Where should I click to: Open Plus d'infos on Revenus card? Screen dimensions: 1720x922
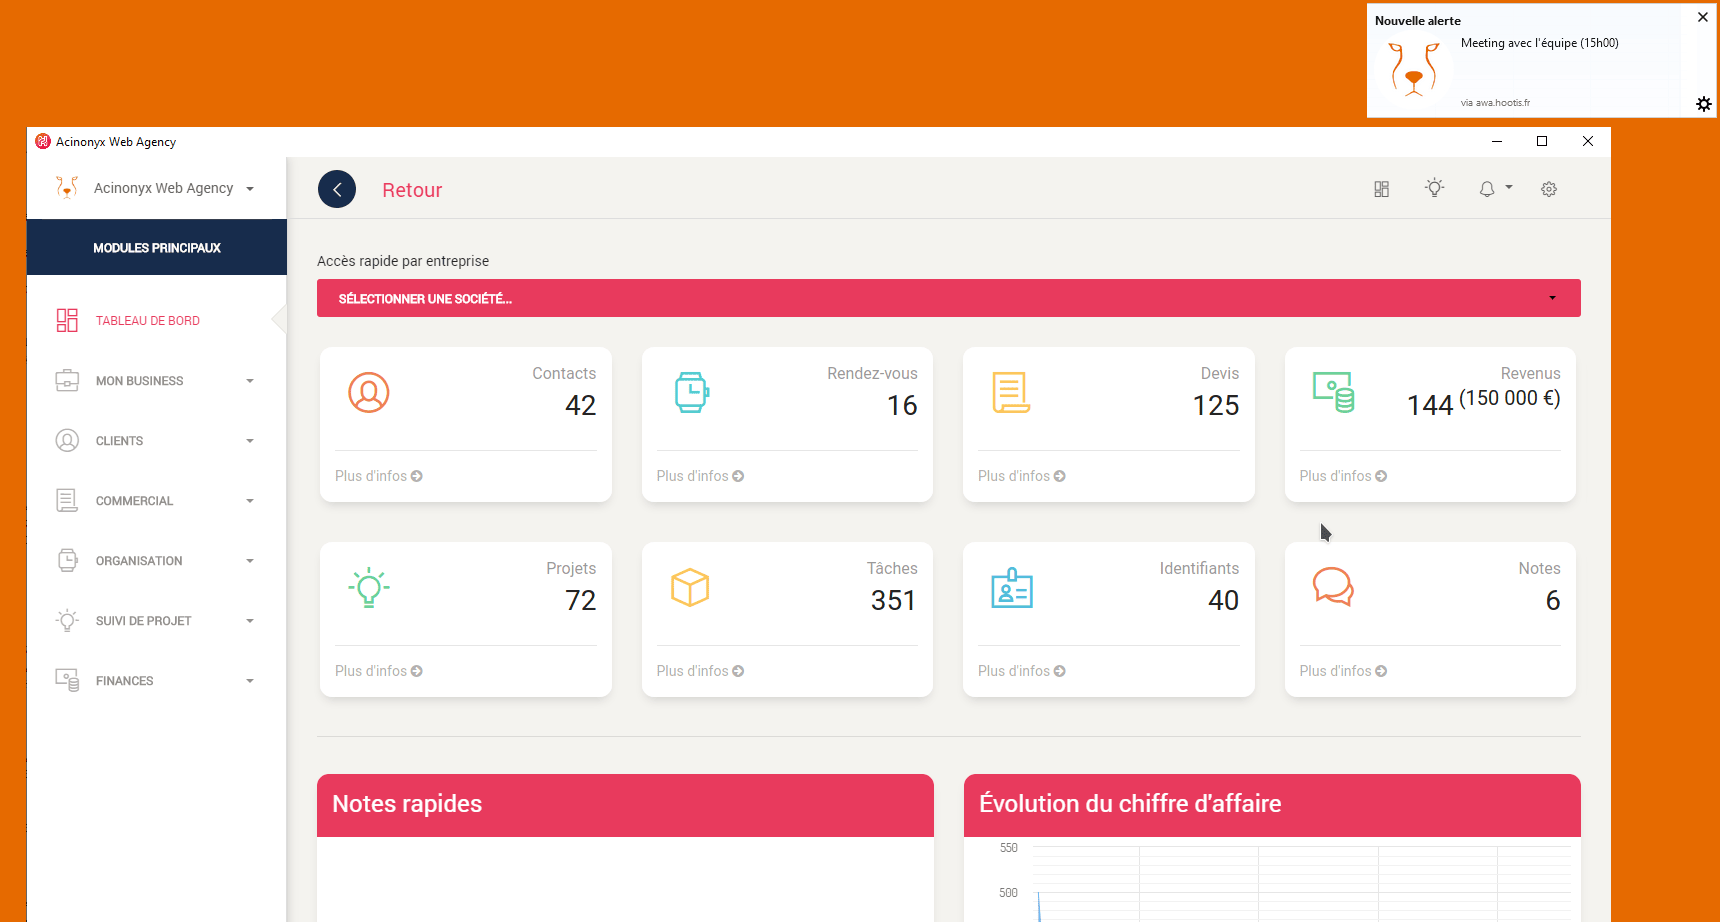pyautogui.click(x=1343, y=476)
